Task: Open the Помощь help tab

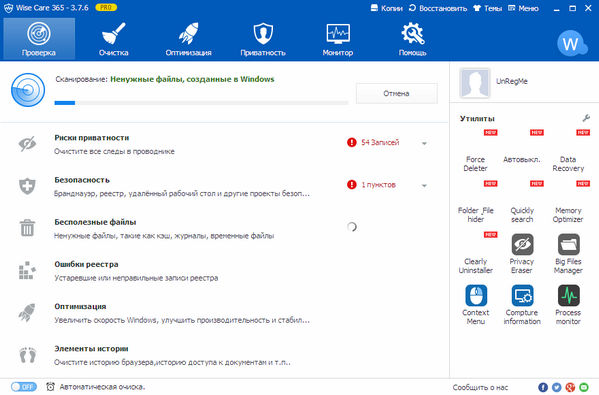Action: (x=413, y=39)
